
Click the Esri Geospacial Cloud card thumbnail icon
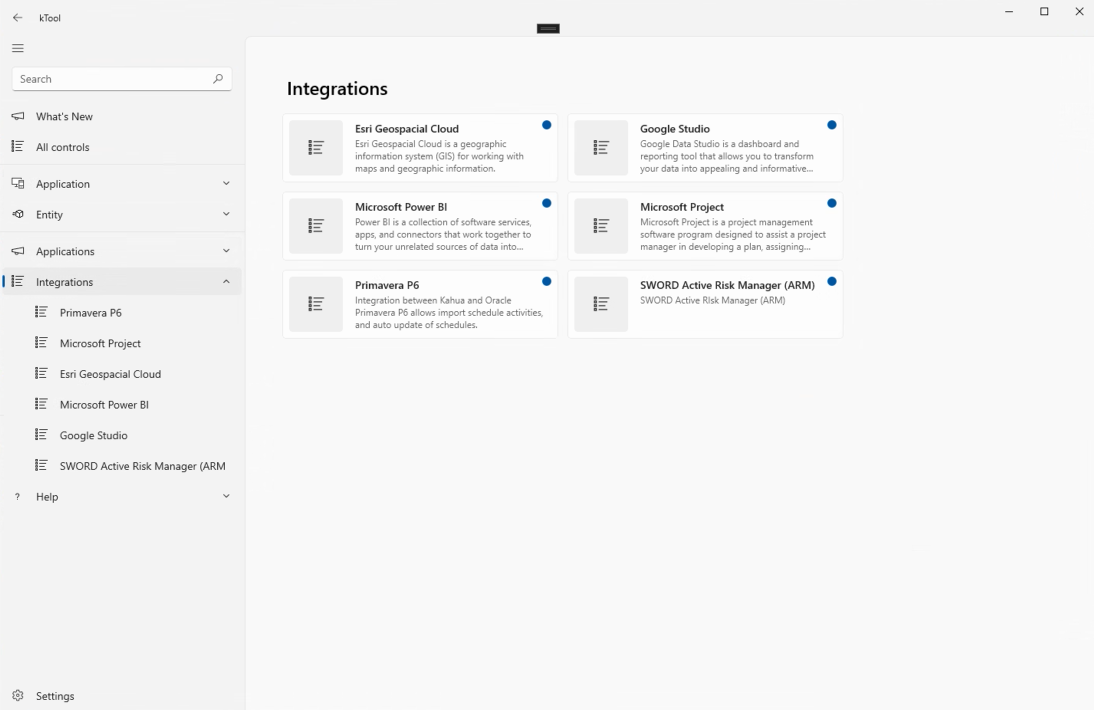(316, 148)
